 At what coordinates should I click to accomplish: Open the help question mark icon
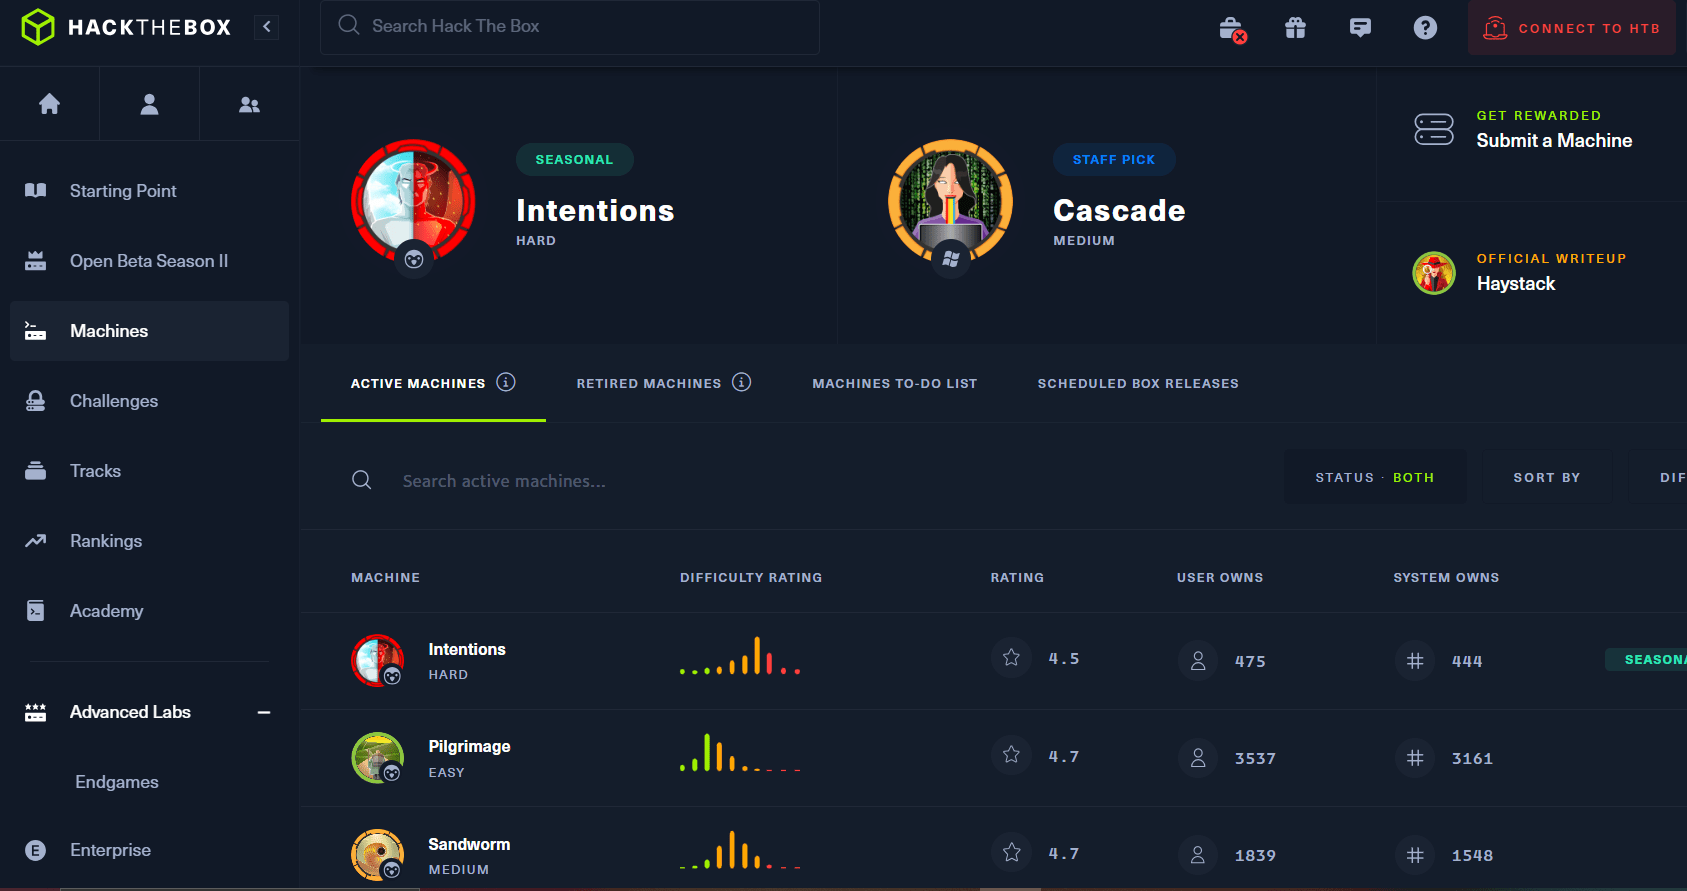pos(1425,28)
